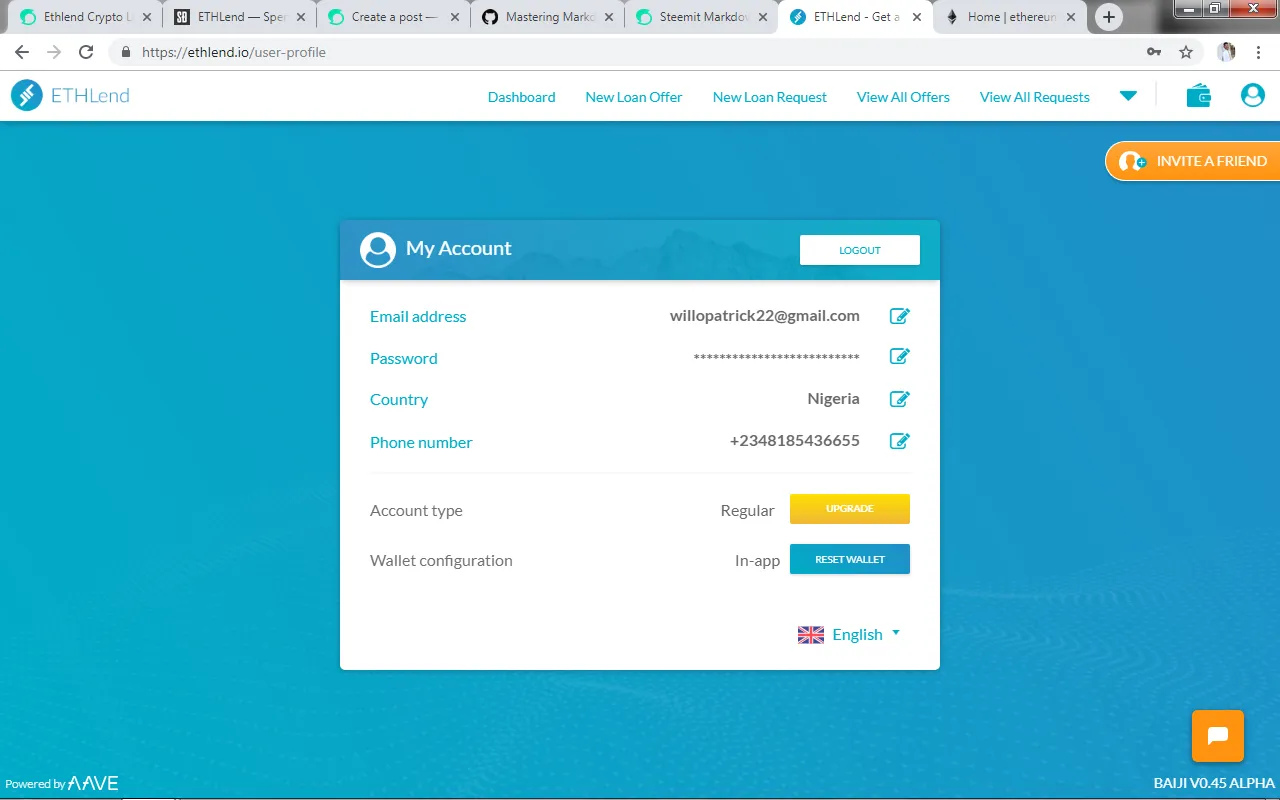Viewport: 1280px width, 800px height.
Task: Click the site padlock icon
Action: coord(126,52)
